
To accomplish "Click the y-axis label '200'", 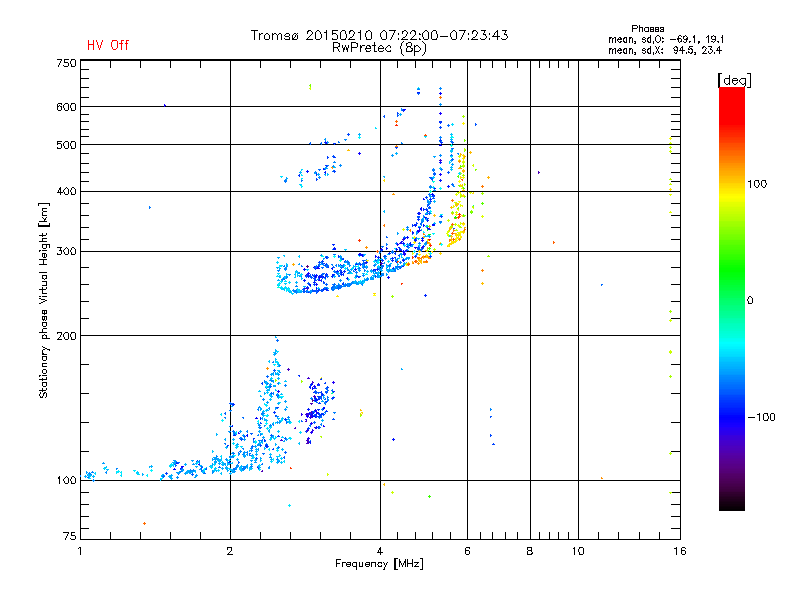I will 66,336.
